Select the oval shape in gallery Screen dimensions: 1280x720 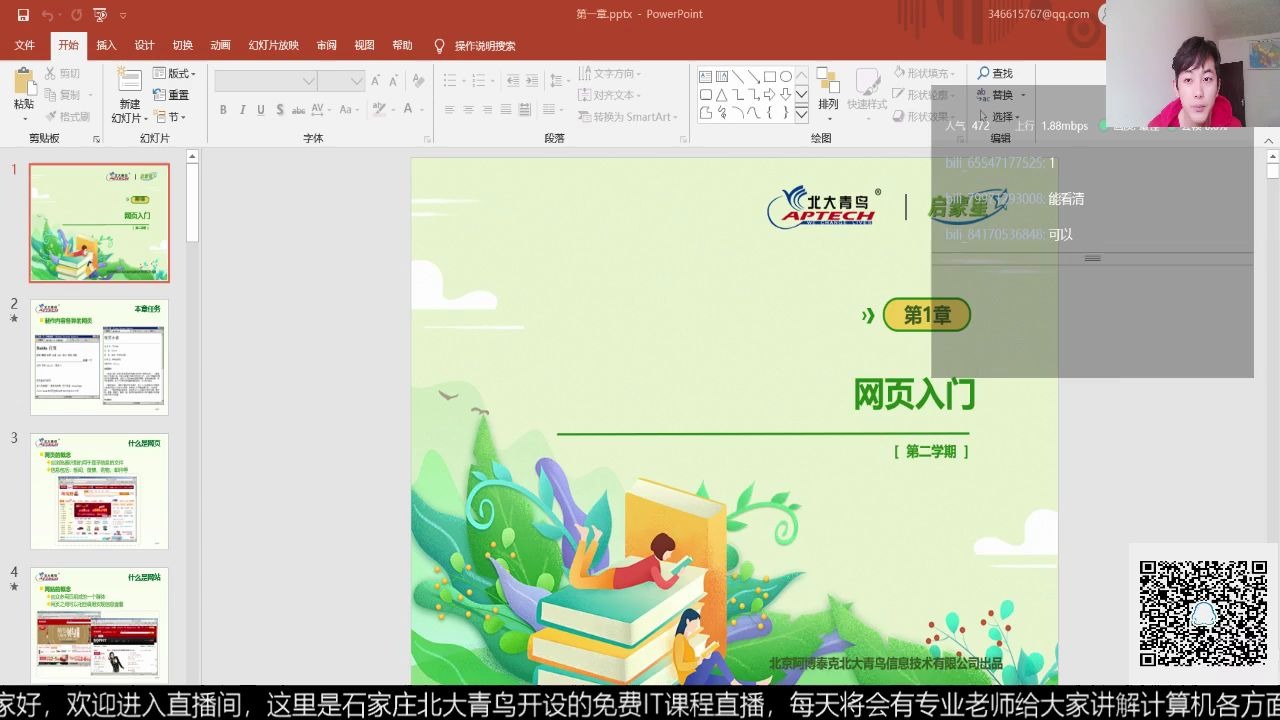coord(785,77)
